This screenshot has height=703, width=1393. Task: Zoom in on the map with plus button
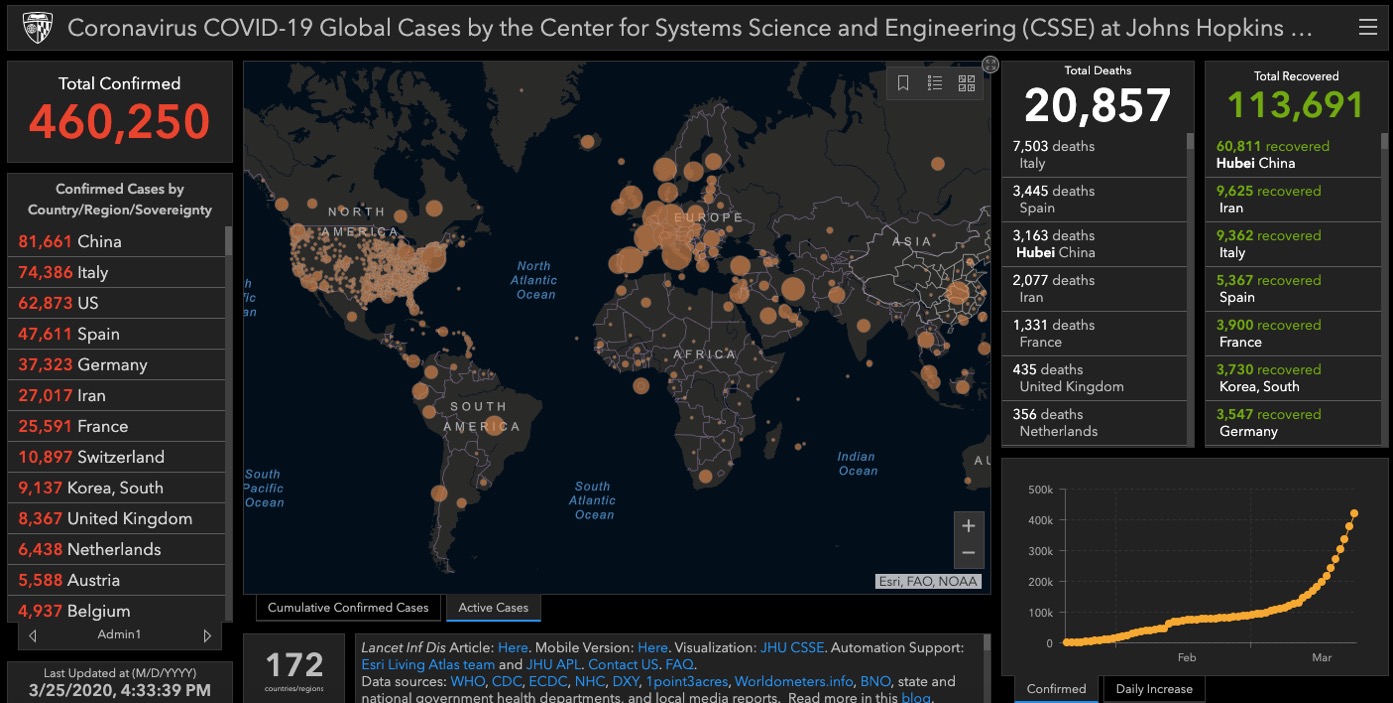(968, 526)
